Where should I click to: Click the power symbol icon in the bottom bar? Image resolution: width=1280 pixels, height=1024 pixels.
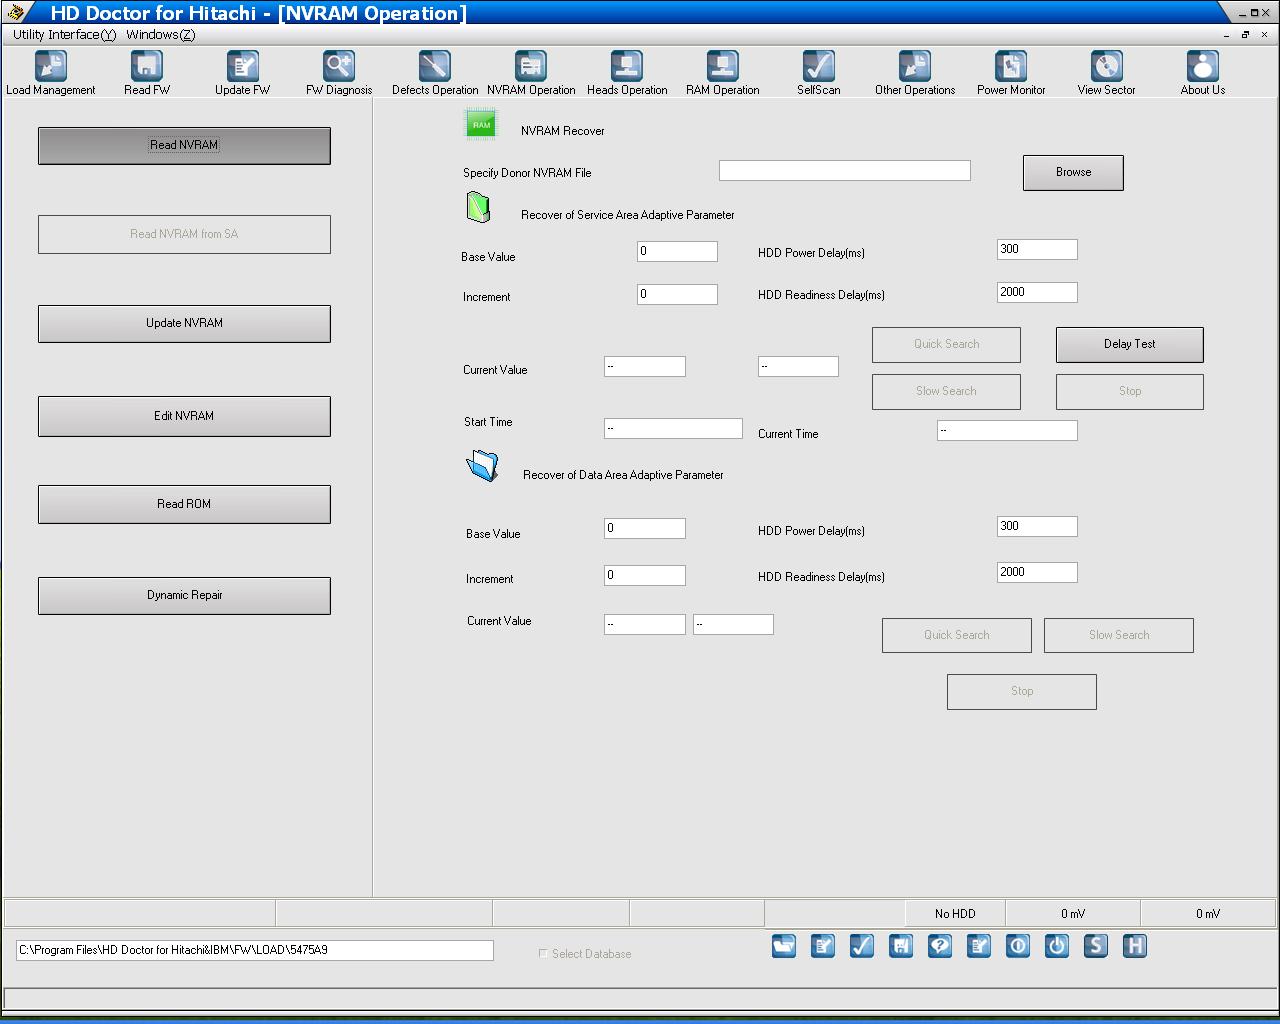coord(1057,946)
